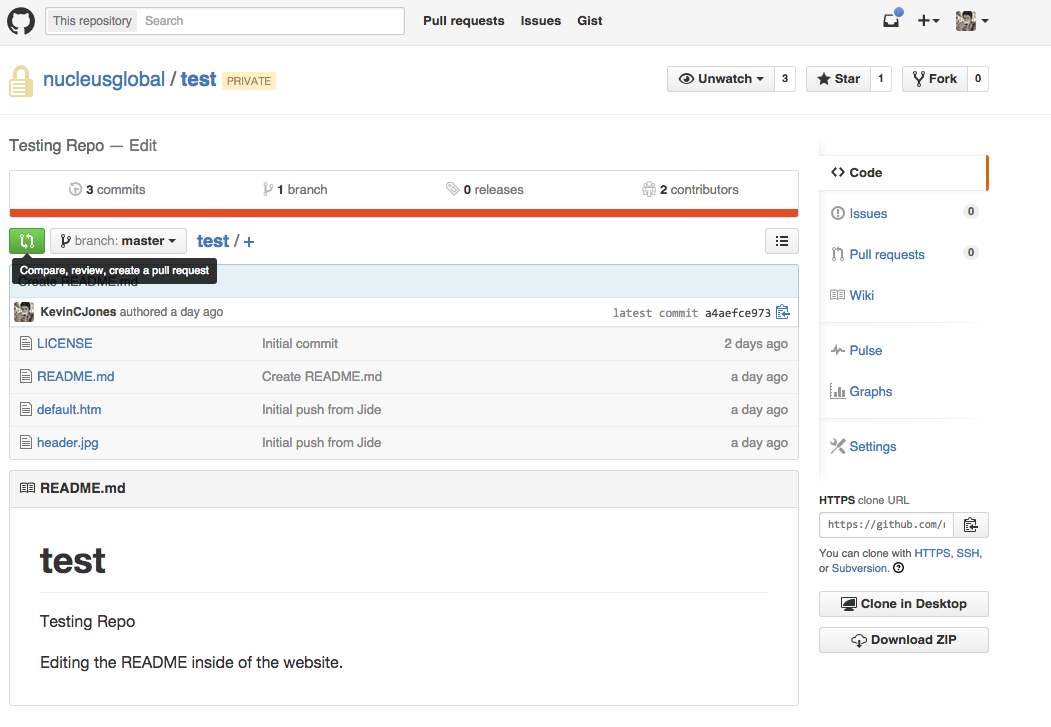Open Gist in top navigation

590,21
